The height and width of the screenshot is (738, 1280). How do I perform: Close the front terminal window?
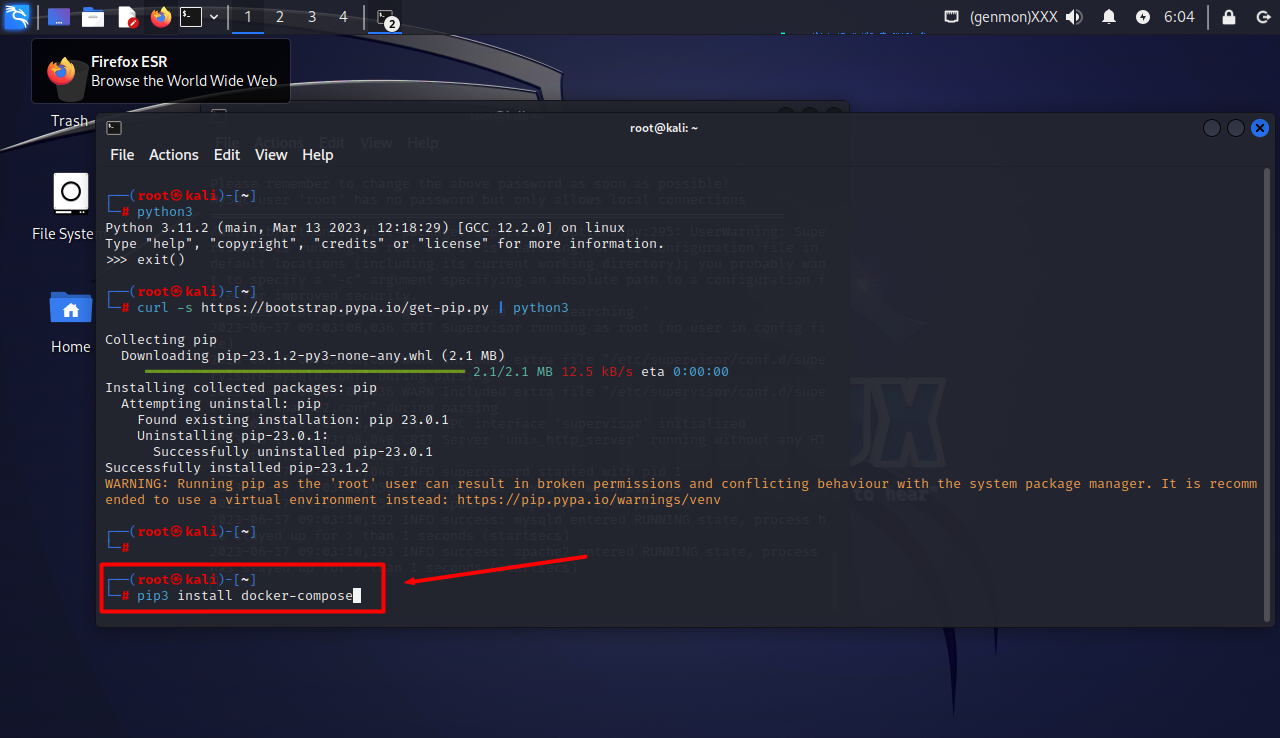click(x=1260, y=128)
